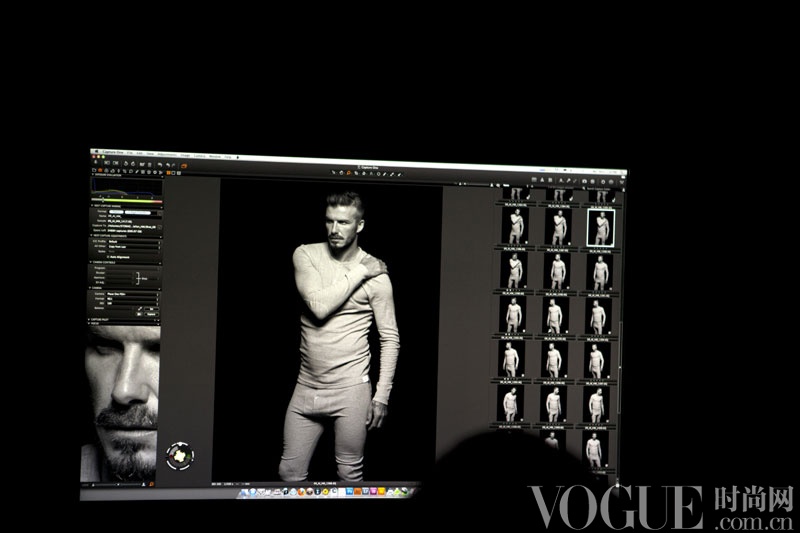The height and width of the screenshot is (533, 800).
Task: Collapse the Camera Controls panel
Action: (x=90, y=262)
